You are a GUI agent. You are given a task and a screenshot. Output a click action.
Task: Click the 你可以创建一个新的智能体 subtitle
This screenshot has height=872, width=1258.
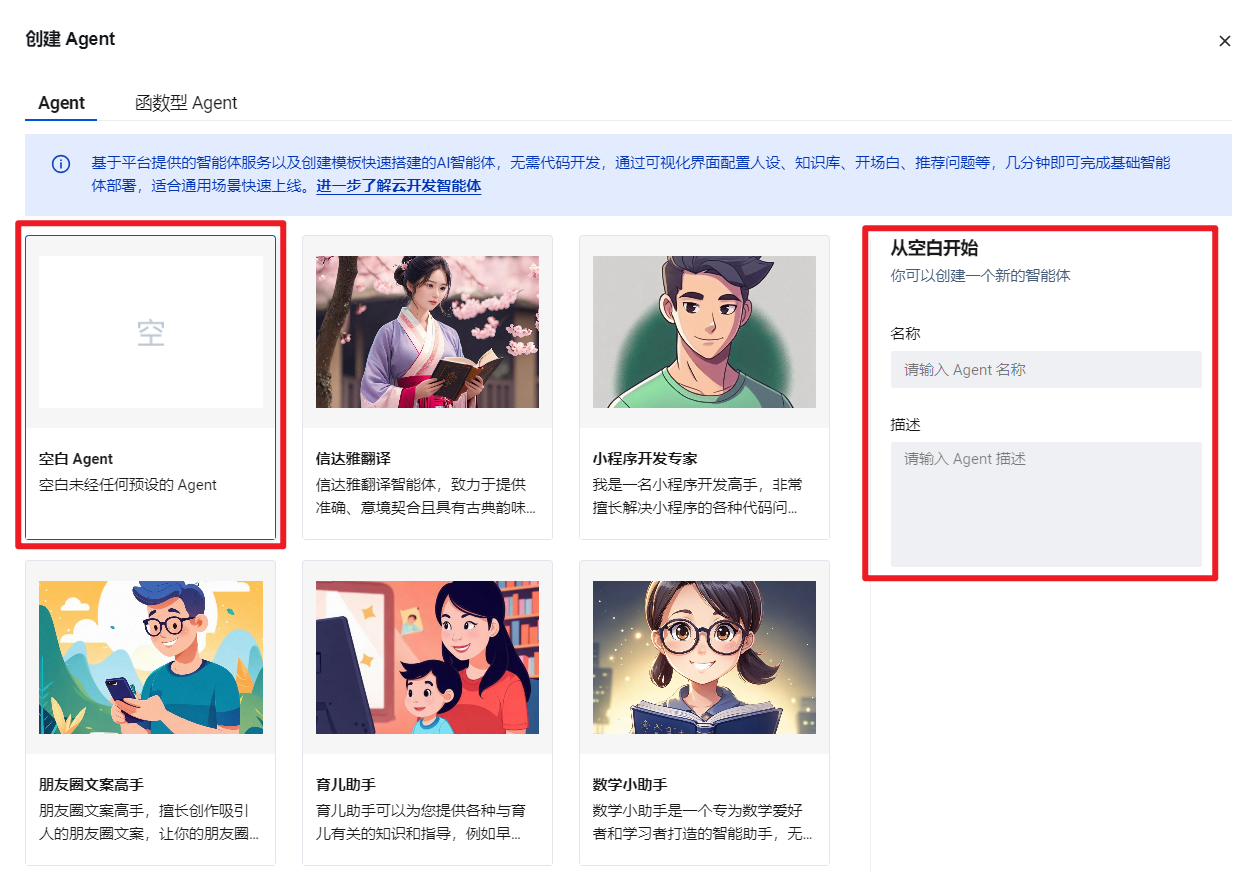click(981, 275)
